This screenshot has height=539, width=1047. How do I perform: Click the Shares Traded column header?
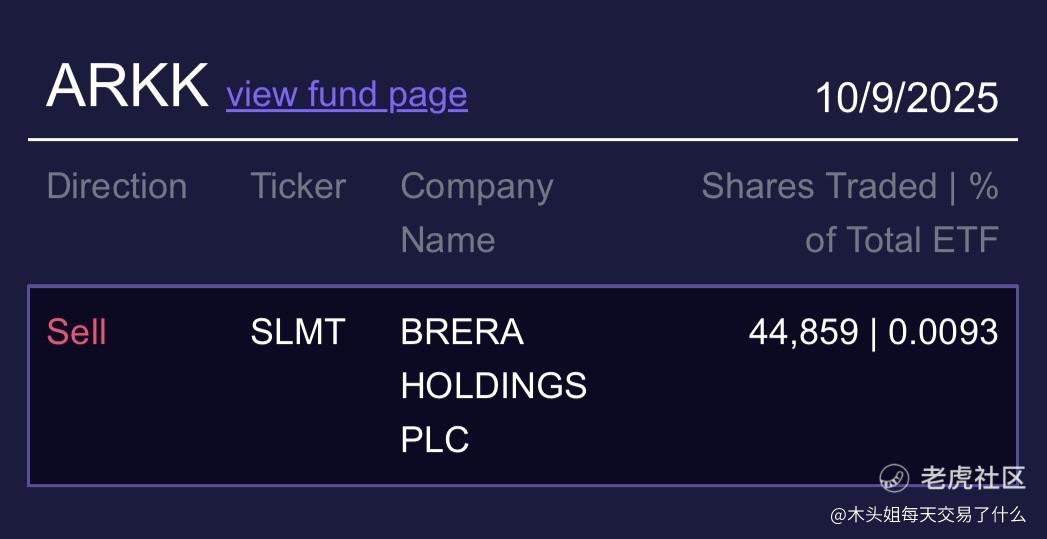(819, 187)
